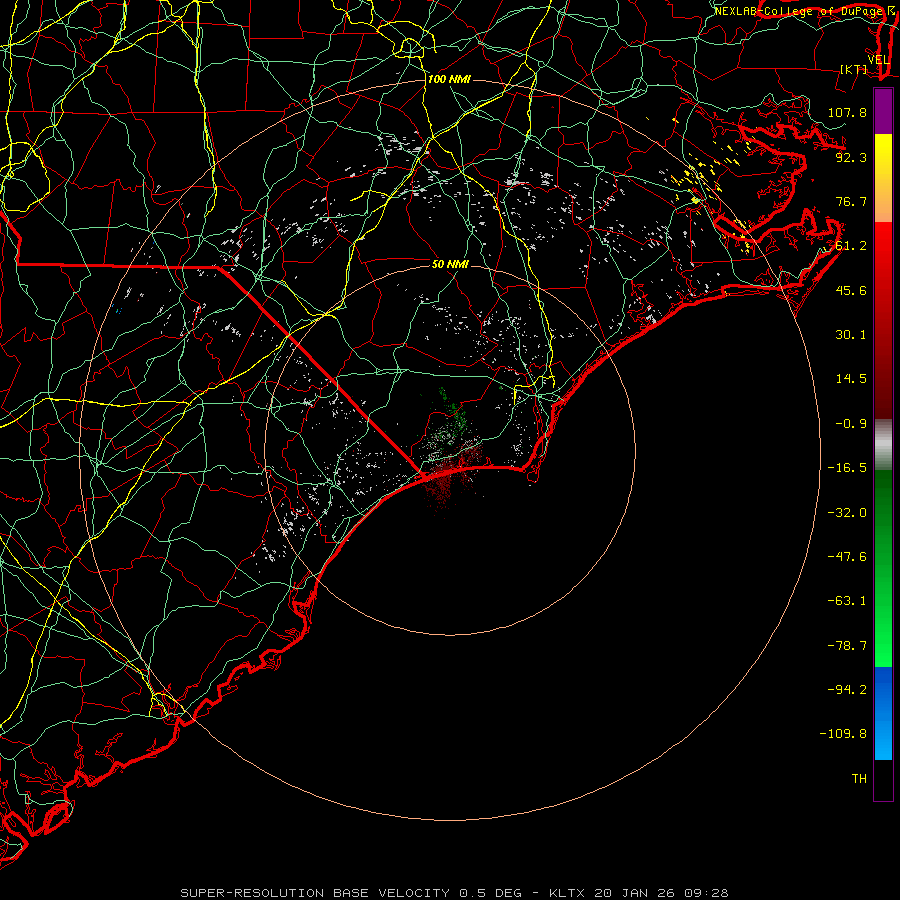Click the Super-Resolution Base Velocity caption
Screen dimensions: 900x900
pos(455,893)
